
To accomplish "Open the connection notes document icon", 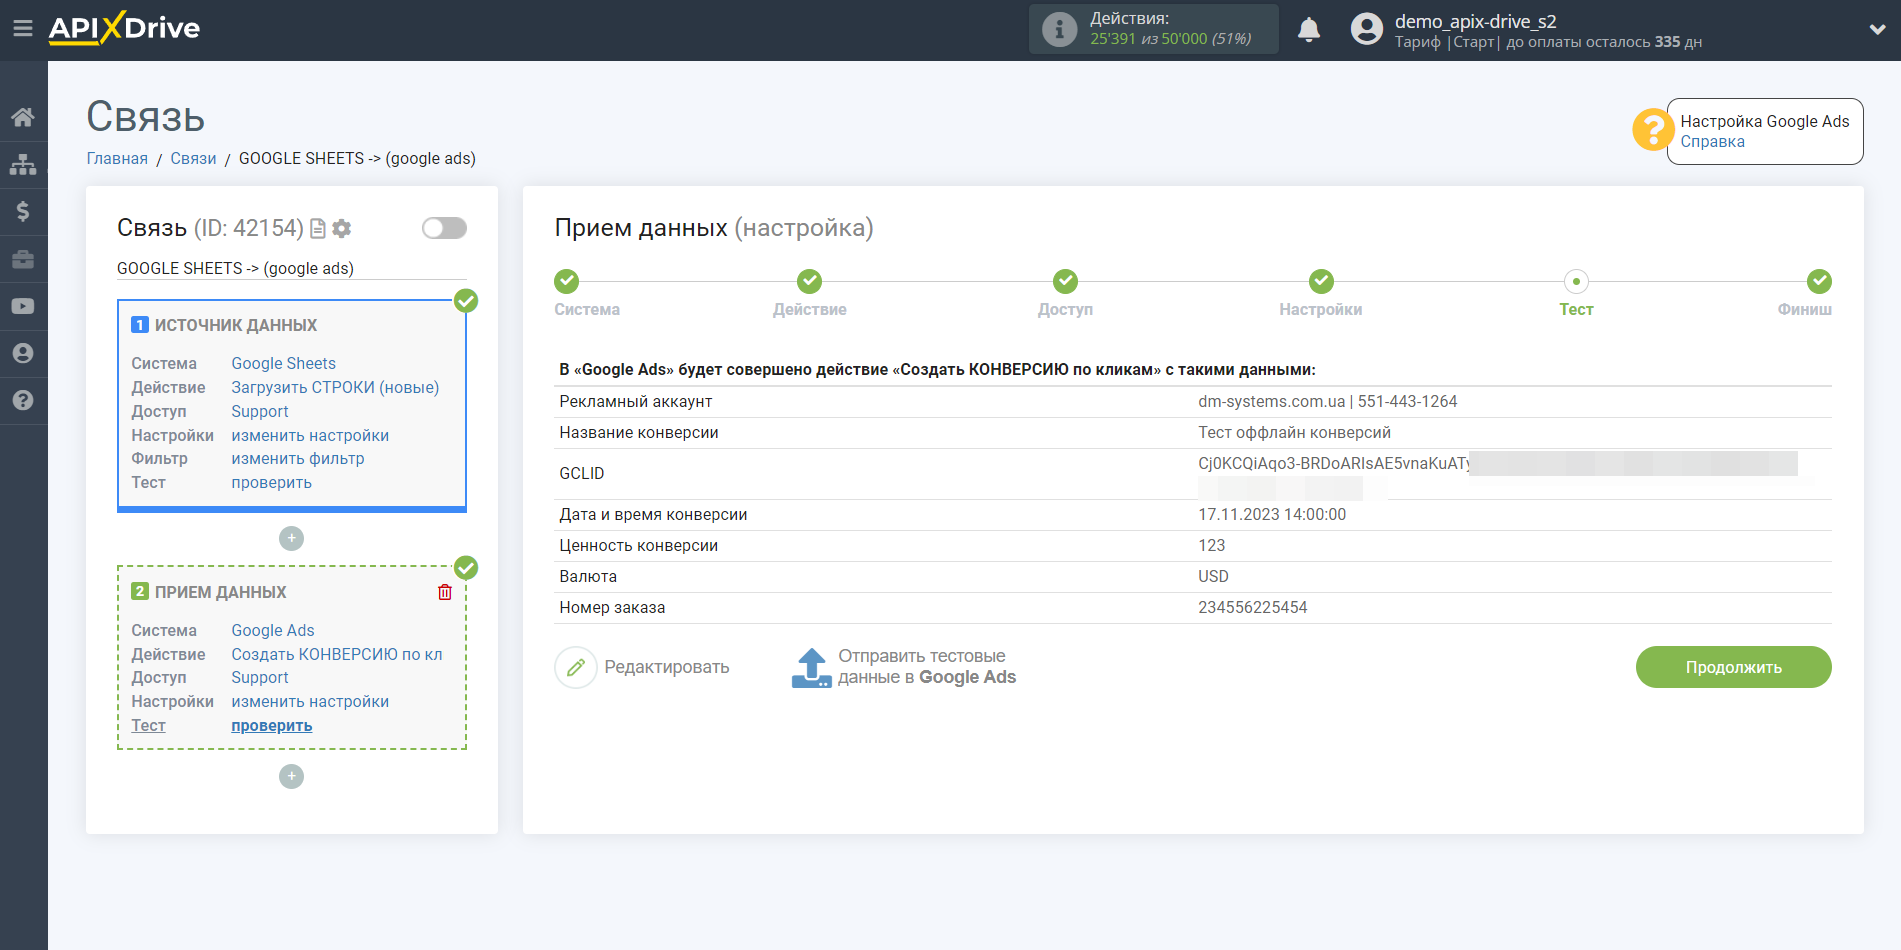I will [x=318, y=229].
